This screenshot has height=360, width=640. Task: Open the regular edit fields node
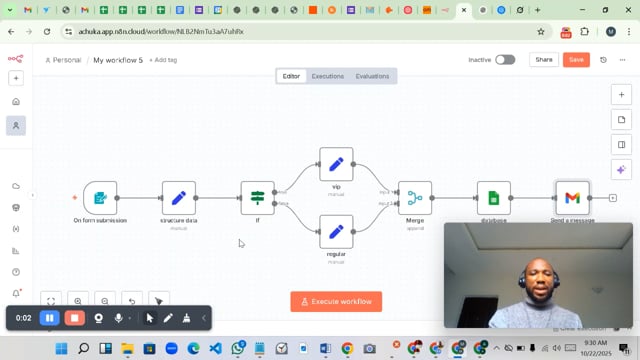336,232
